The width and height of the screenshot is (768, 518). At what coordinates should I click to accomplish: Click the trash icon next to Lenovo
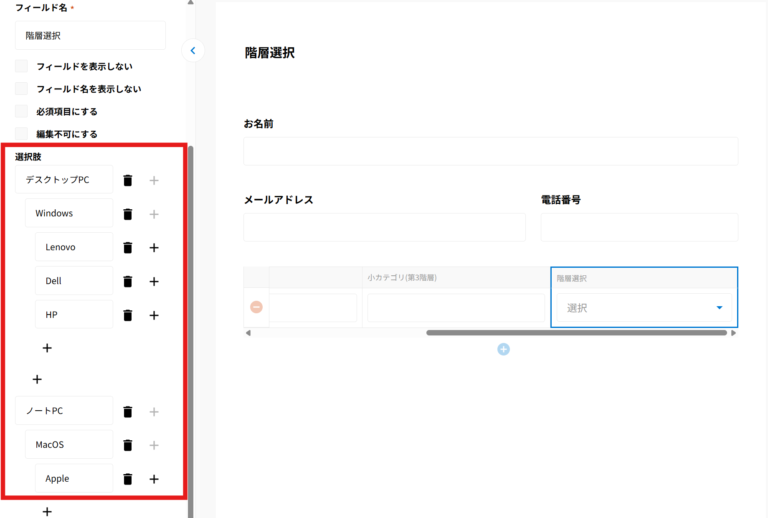[128, 248]
